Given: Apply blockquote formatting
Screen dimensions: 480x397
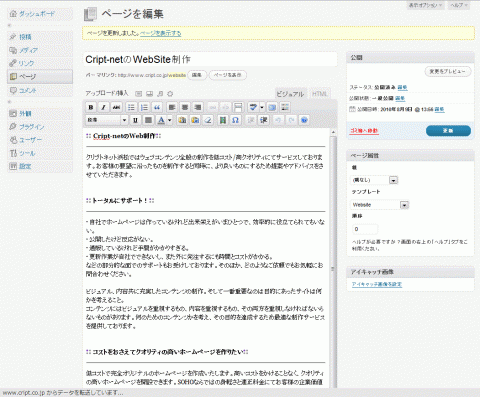Looking at the screenshot, I should click(x=157, y=107).
